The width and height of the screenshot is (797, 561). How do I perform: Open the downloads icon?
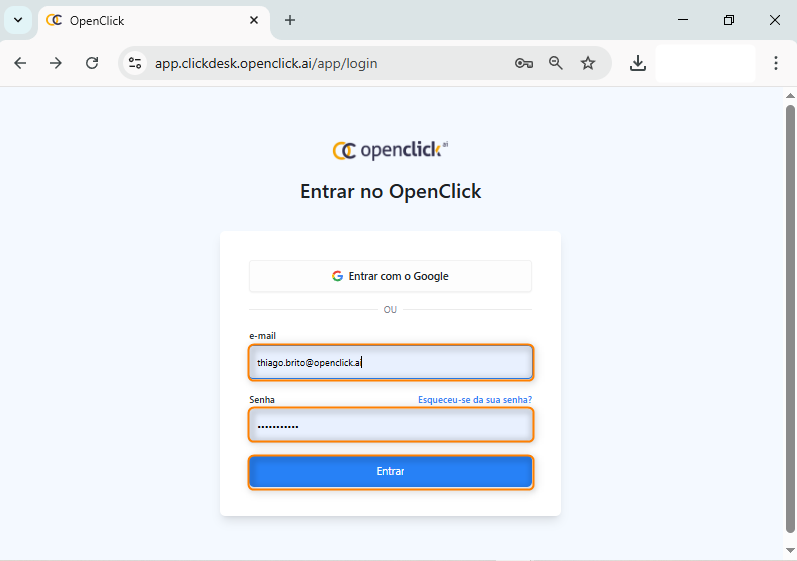pyautogui.click(x=637, y=63)
